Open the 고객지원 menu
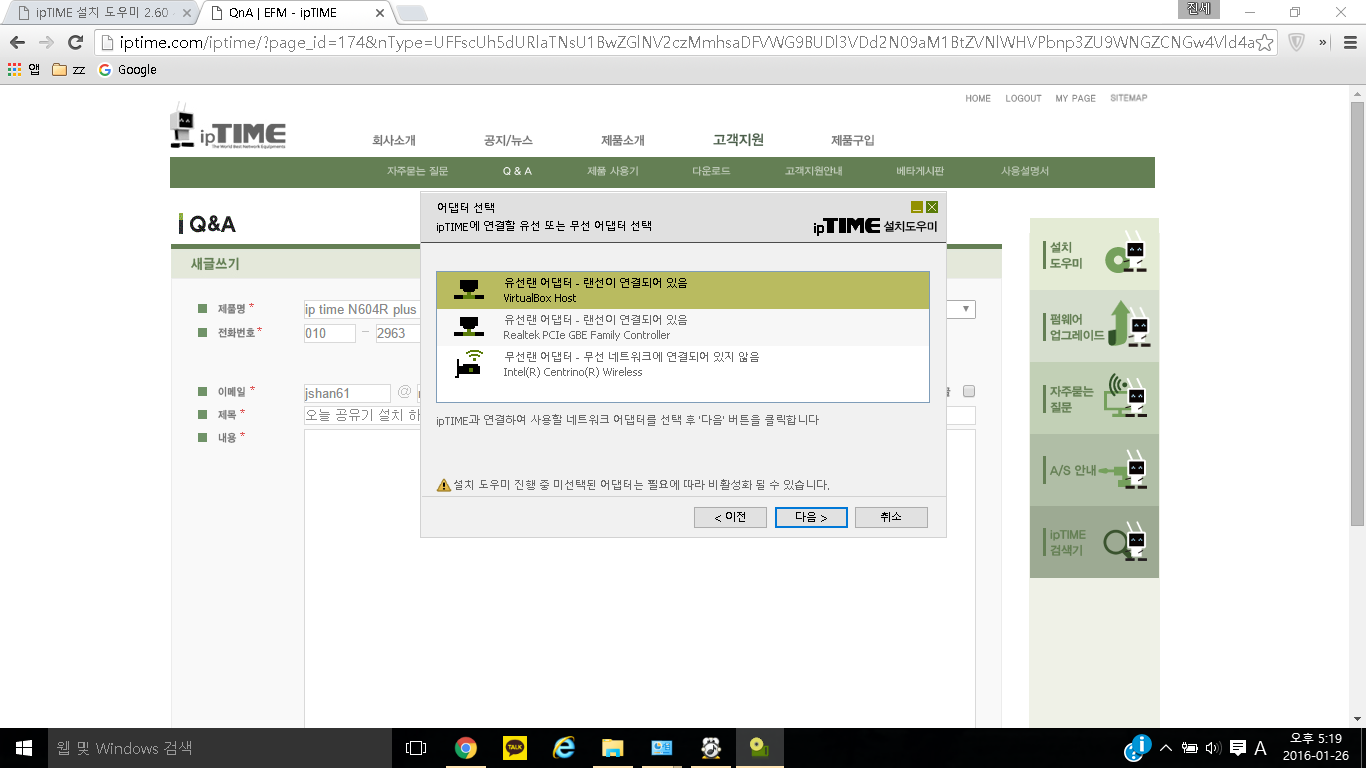Screen dimensions: 1366x768 point(738,140)
